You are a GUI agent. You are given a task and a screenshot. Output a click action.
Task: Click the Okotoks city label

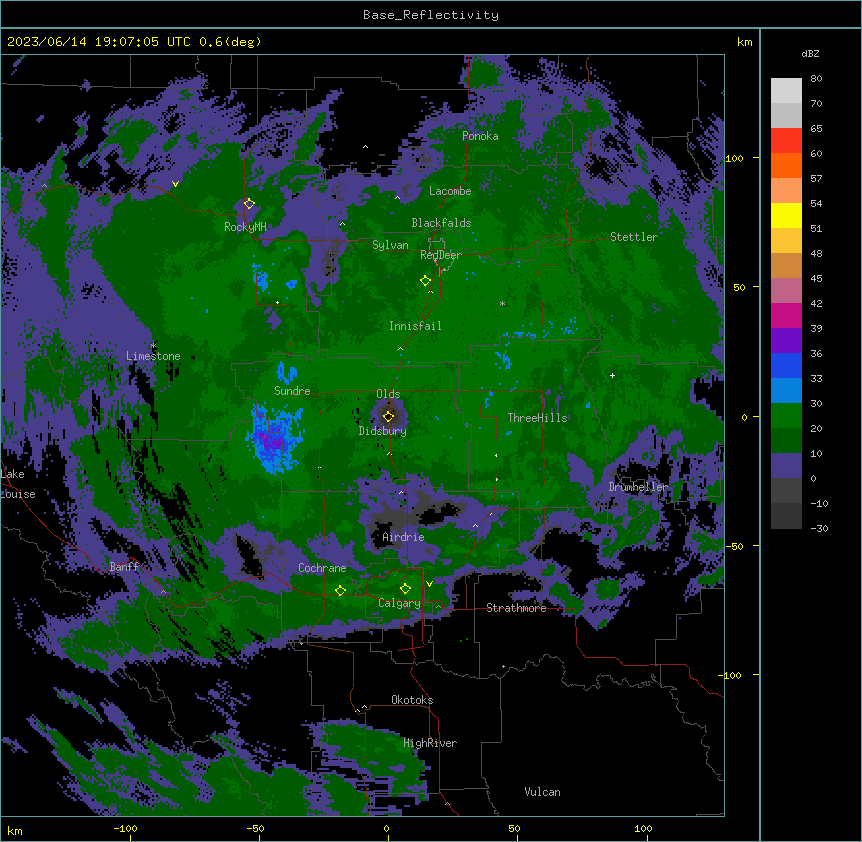pyautogui.click(x=412, y=700)
